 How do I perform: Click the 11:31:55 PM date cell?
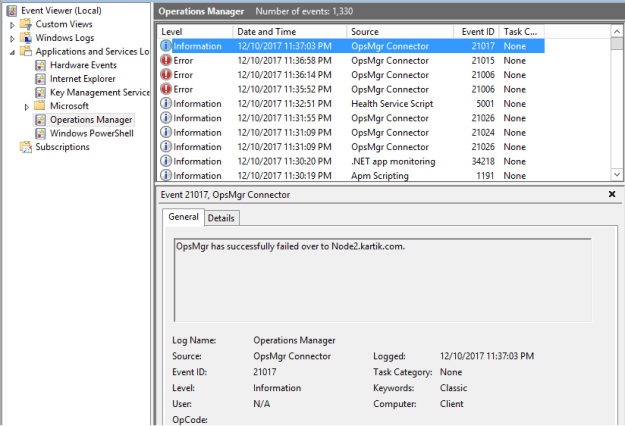click(x=285, y=118)
